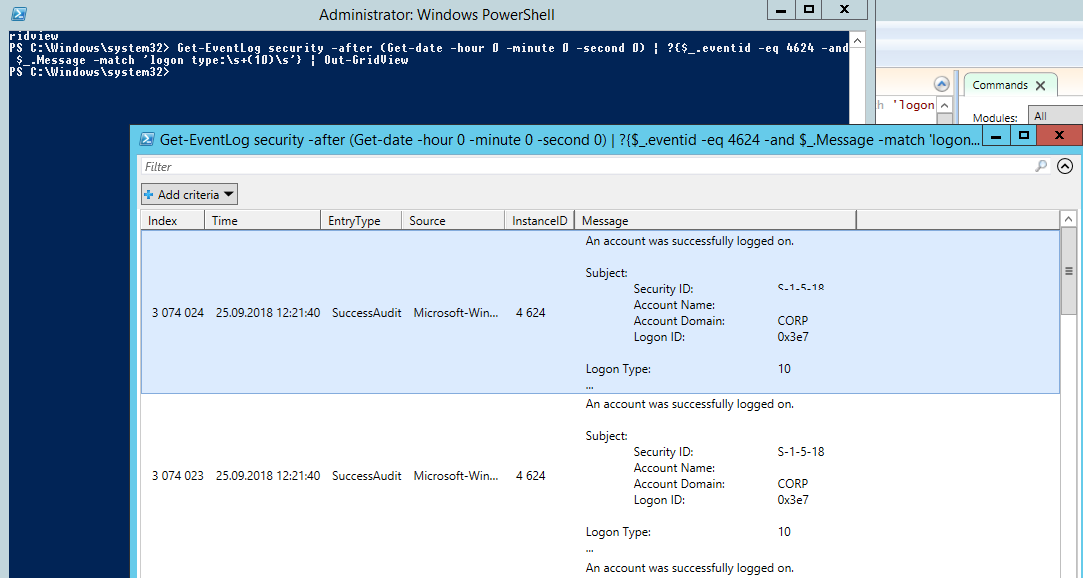Image resolution: width=1083 pixels, height=578 pixels.
Task: Close the Out-GridView window with red X
Action: point(1058,135)
